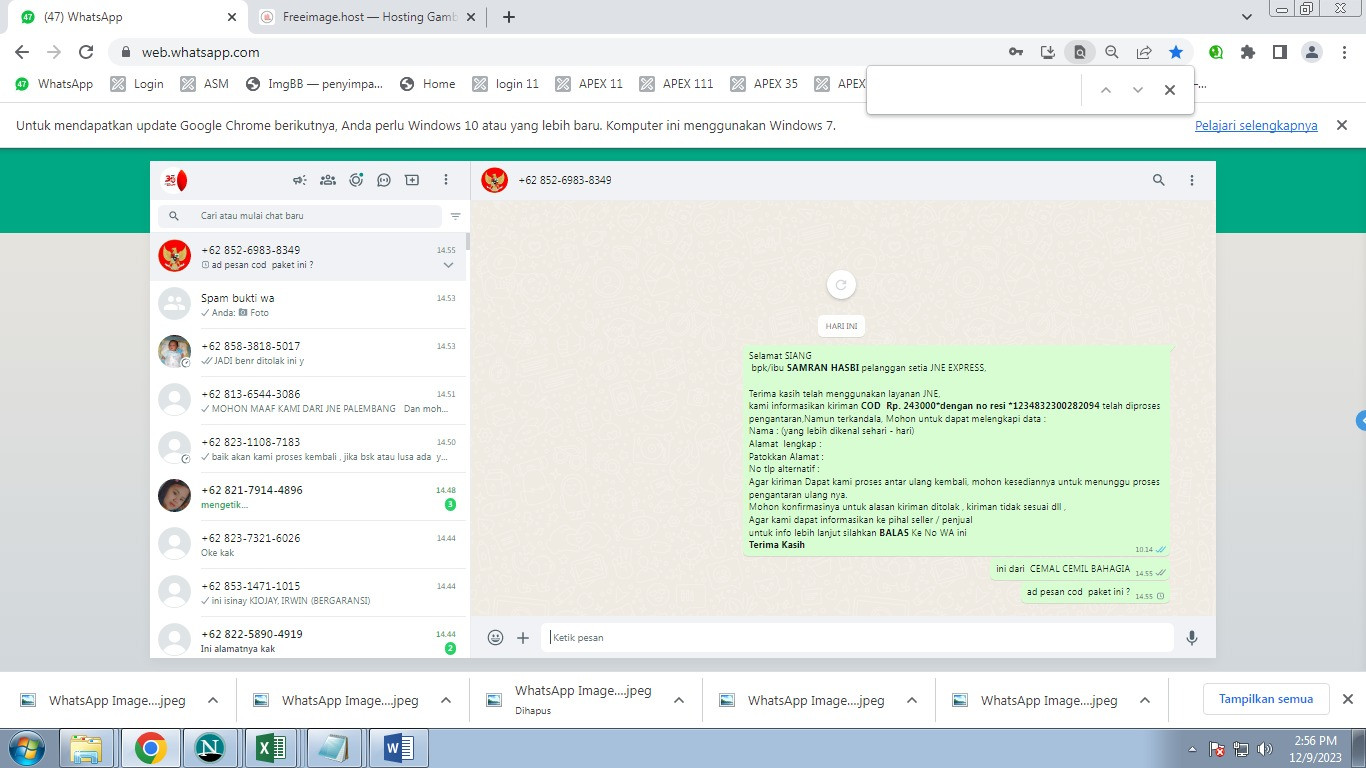Attach a file with the plus icon
The image size is (1366, 768).
[523, 637]
